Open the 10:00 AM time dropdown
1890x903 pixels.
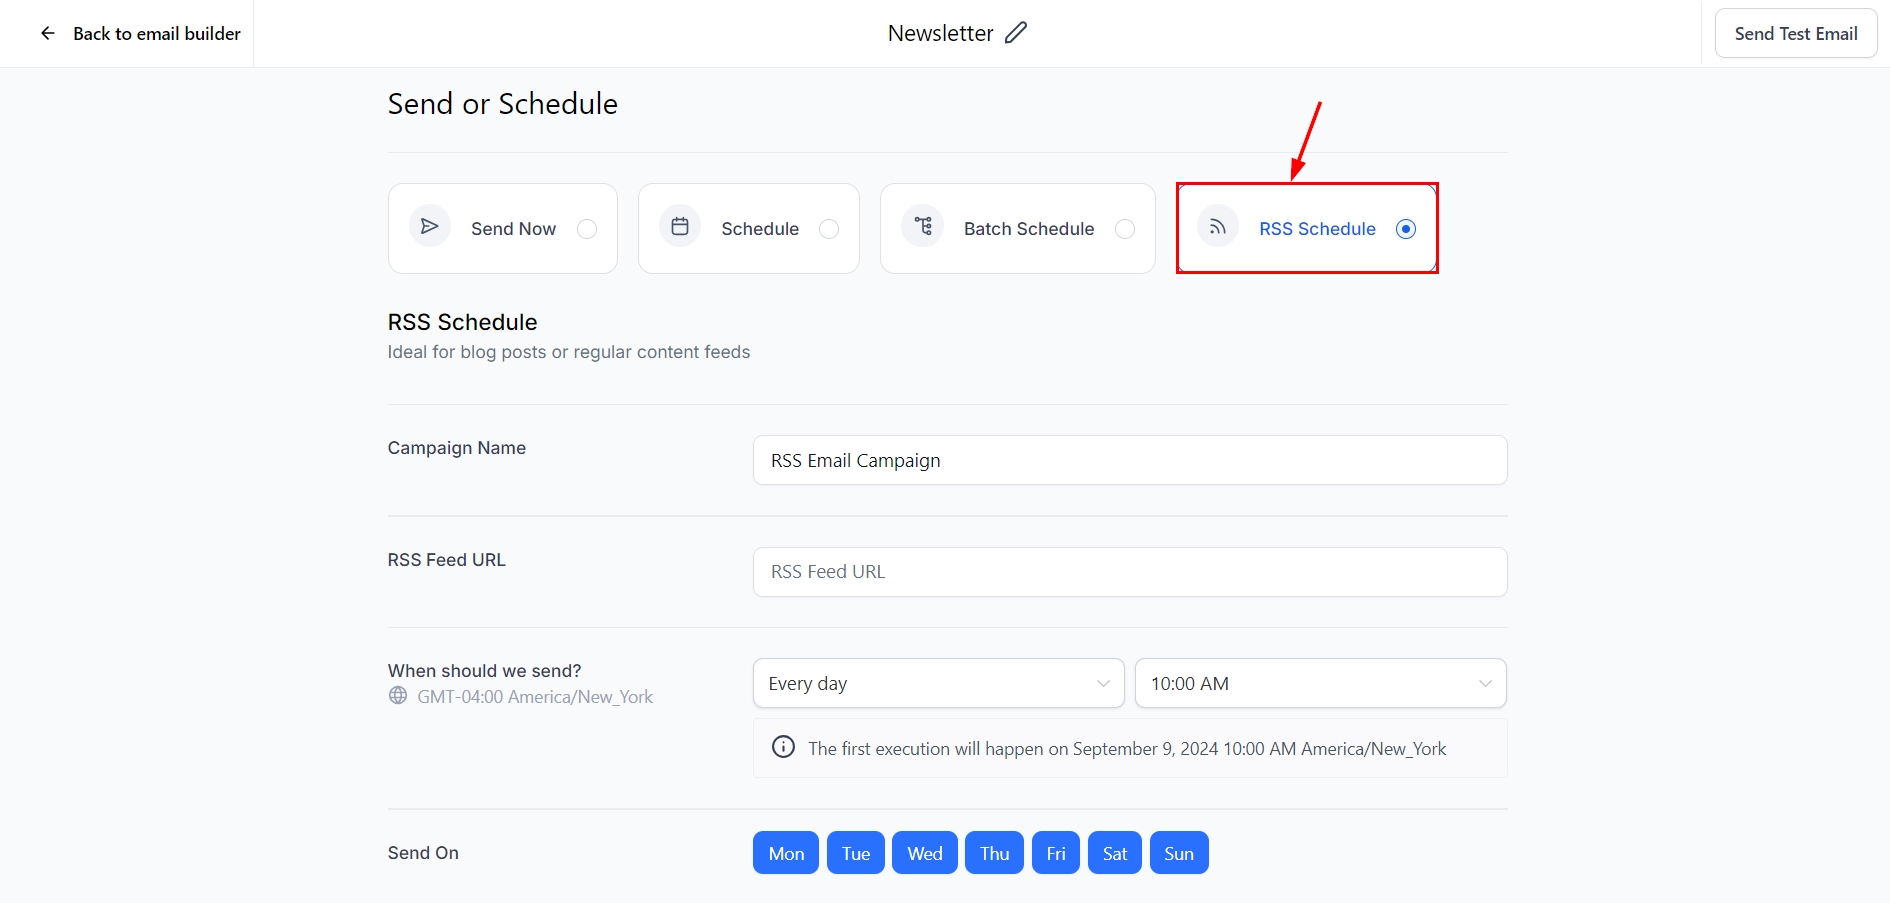coord(1320,683)
